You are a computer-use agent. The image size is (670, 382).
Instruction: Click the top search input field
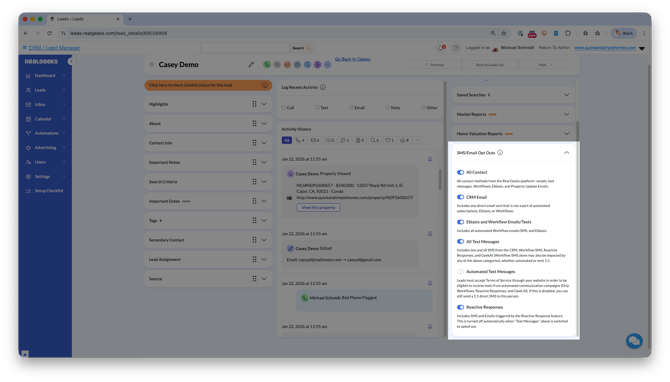pos(245,48)
